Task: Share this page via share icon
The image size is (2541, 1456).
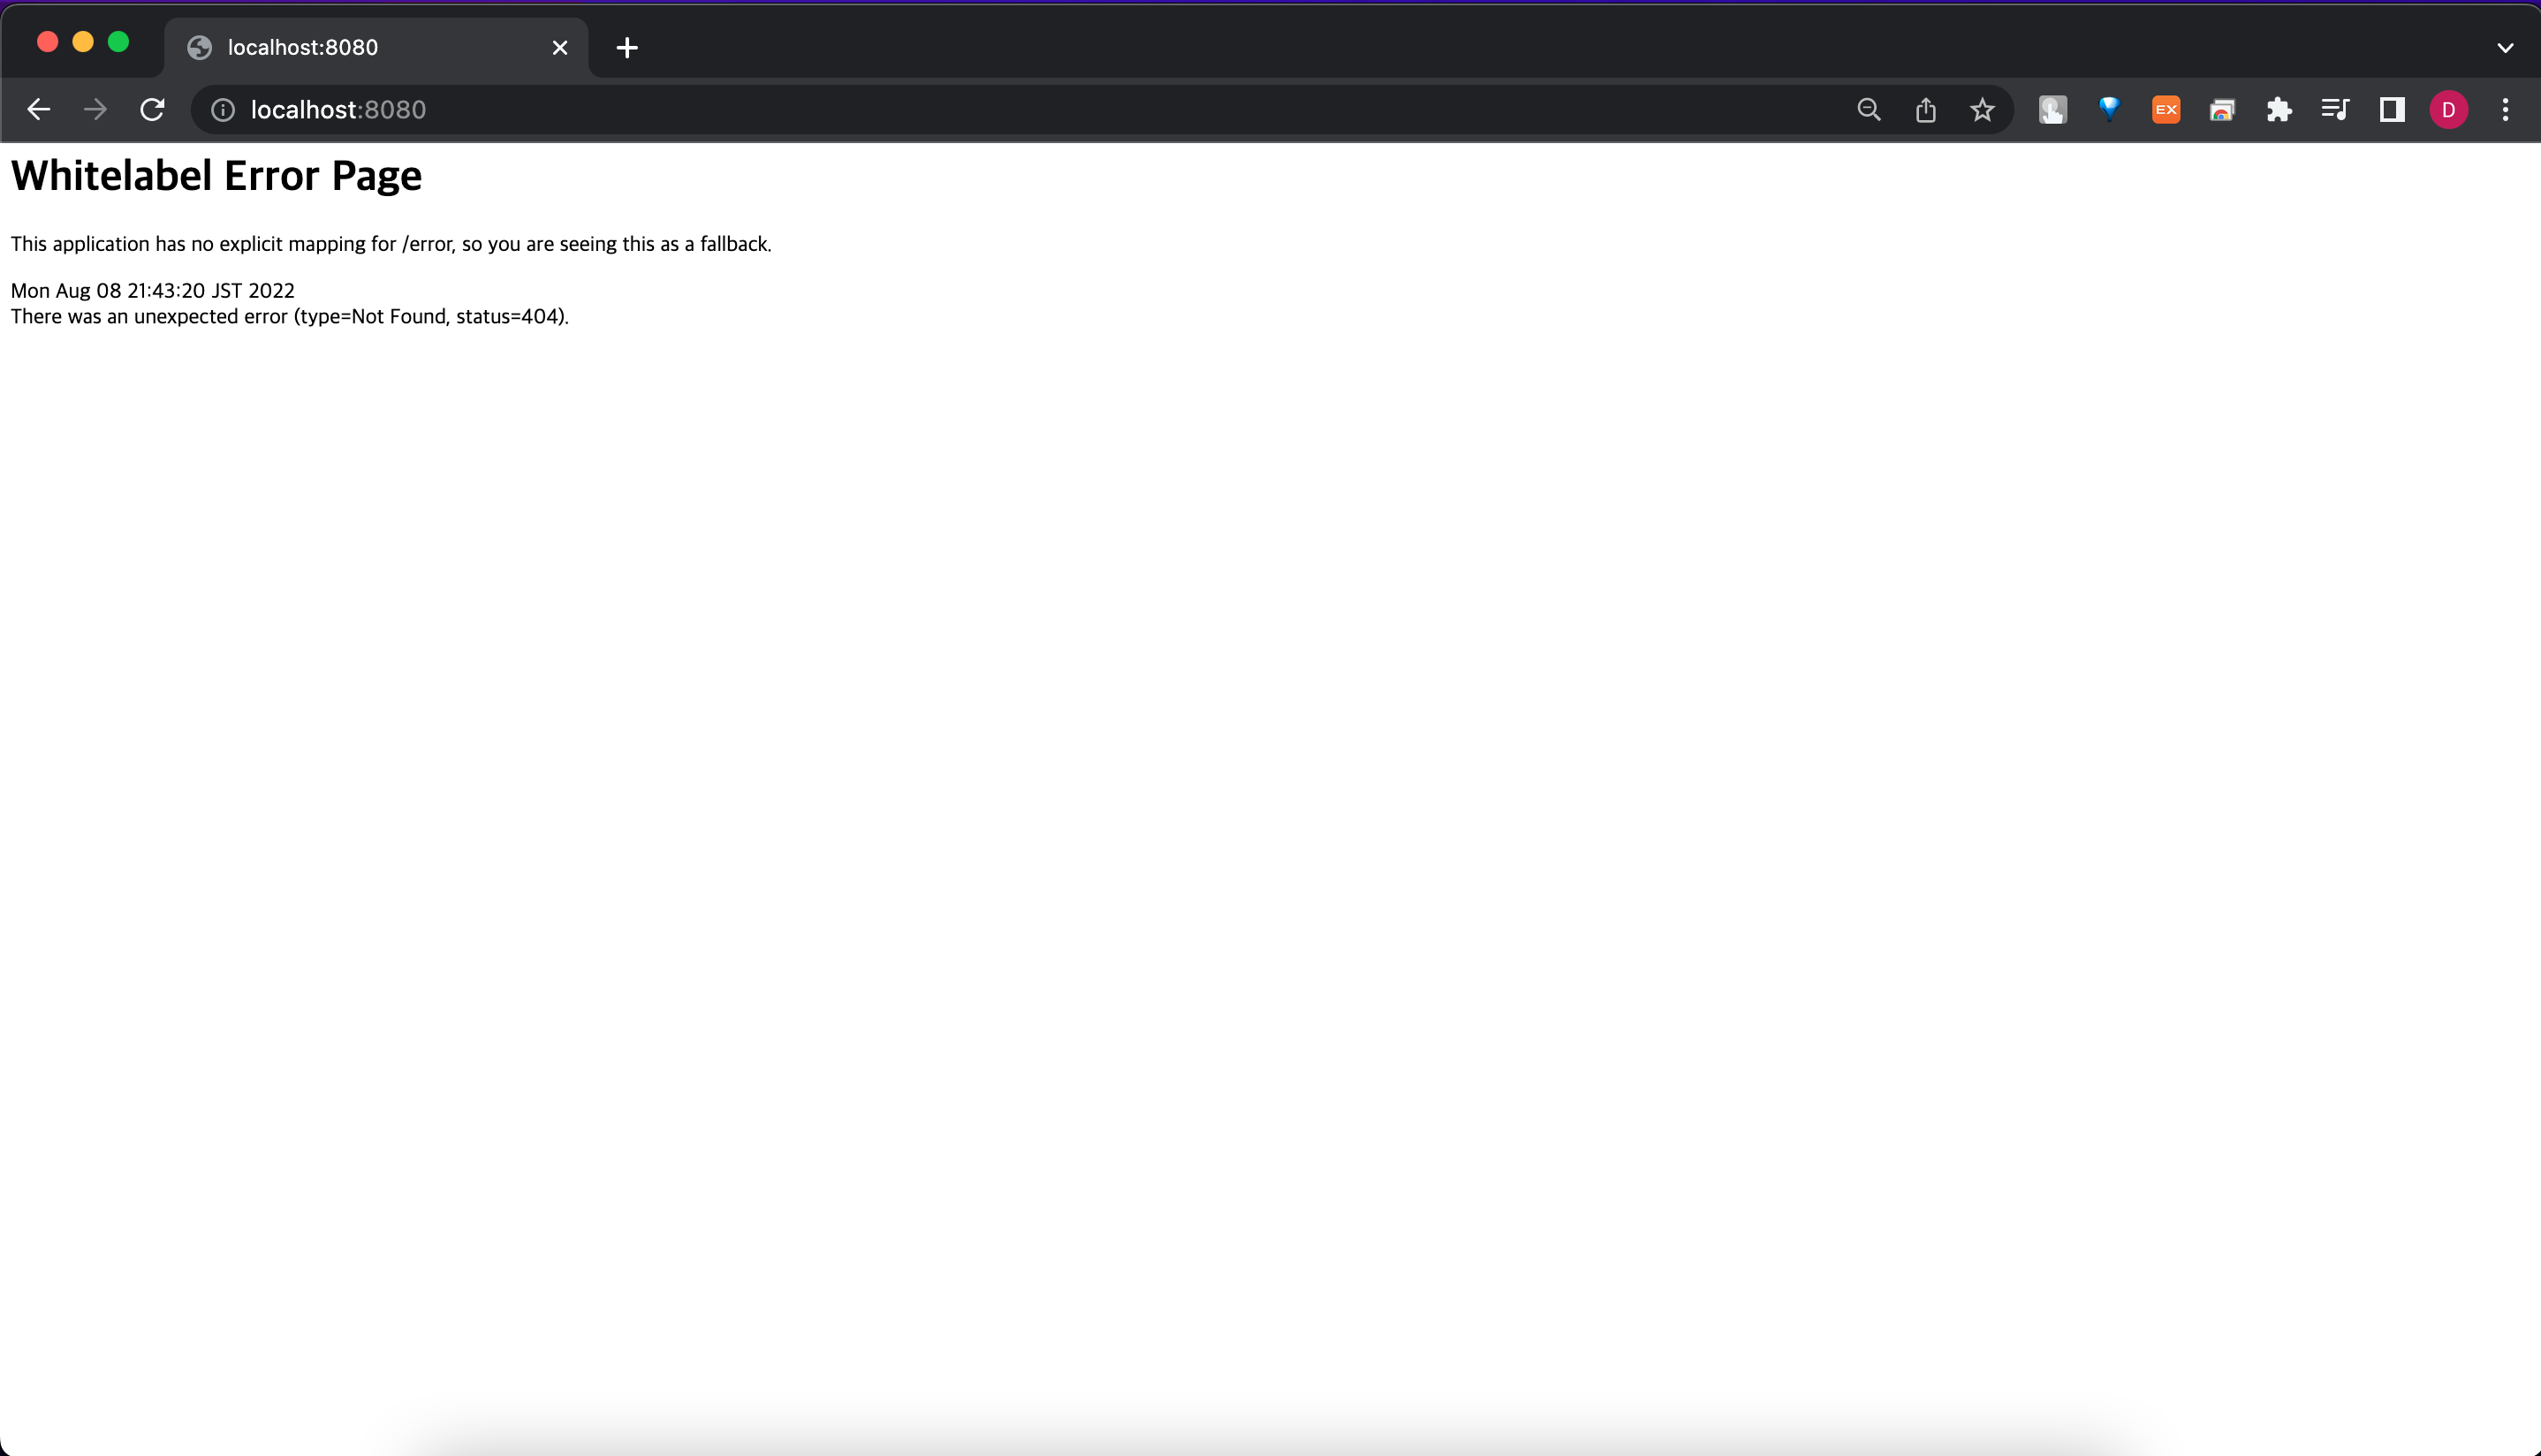Action: click(x=1925, y=110)
